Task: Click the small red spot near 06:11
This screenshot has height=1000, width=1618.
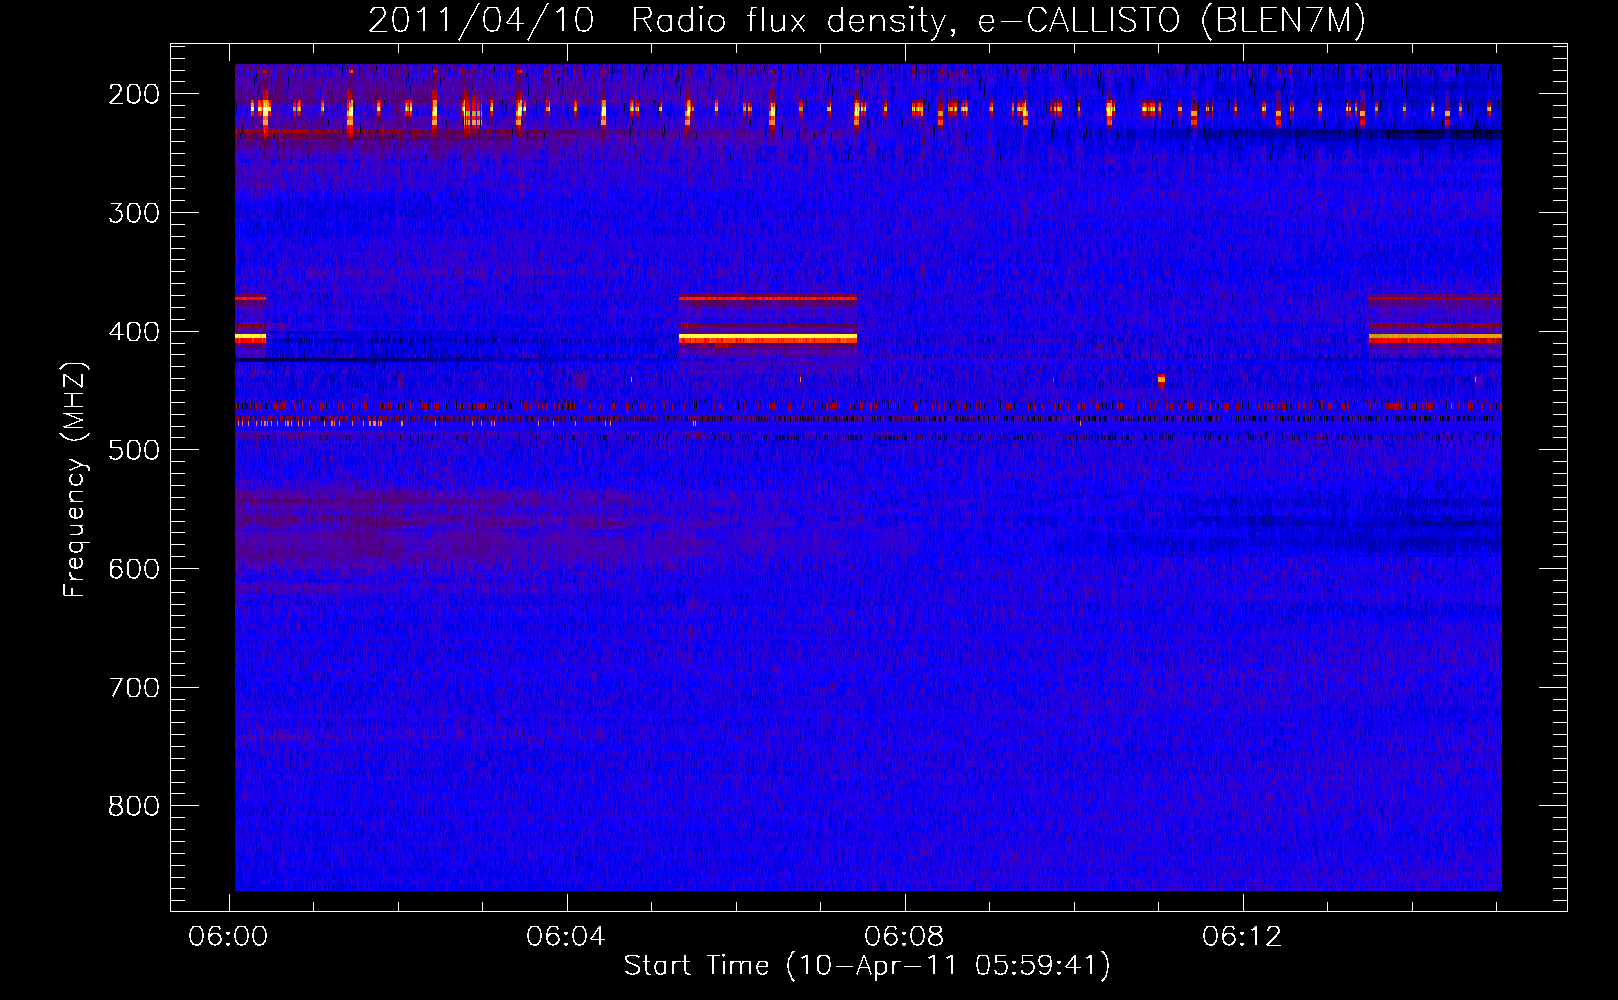Action: tap(1161, 380)
